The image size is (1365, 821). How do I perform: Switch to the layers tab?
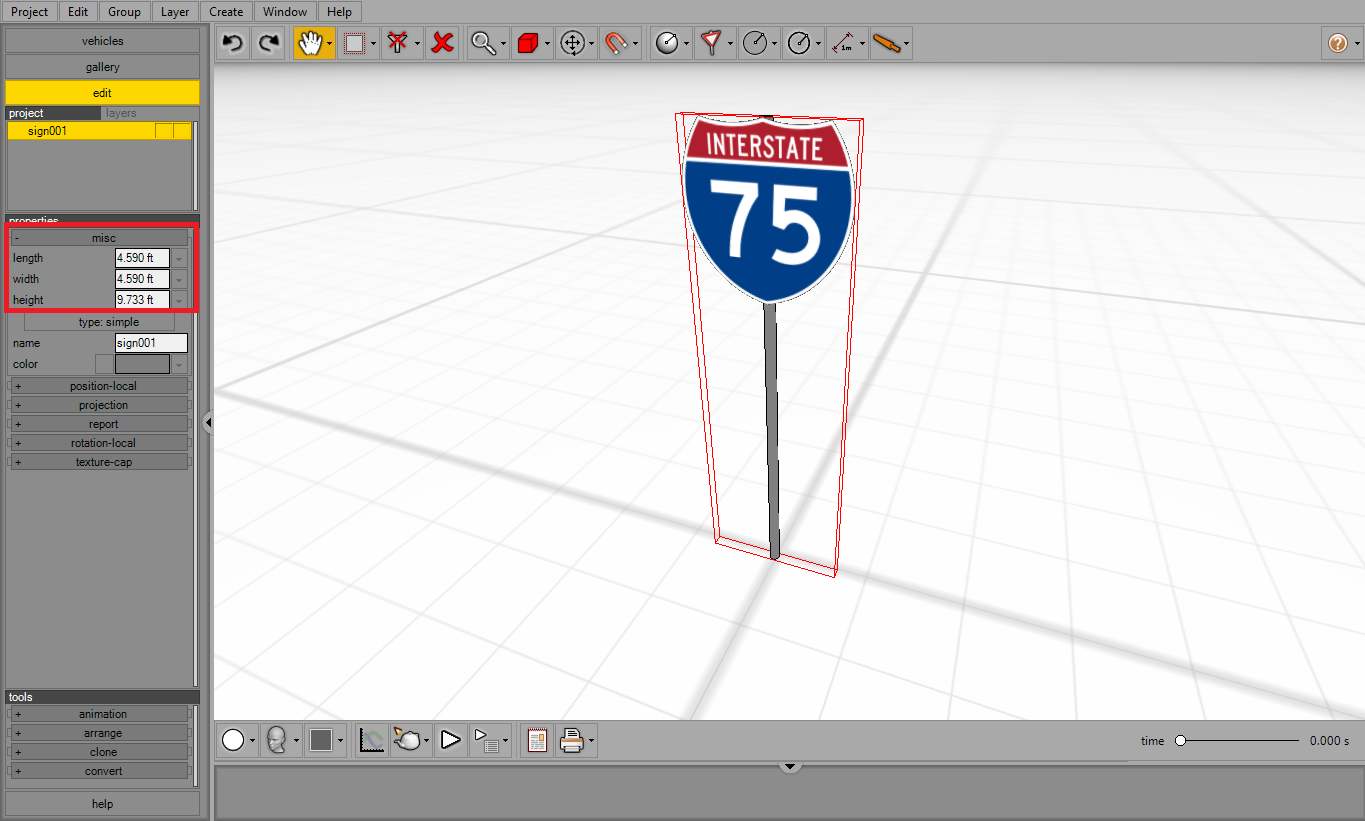121,114
